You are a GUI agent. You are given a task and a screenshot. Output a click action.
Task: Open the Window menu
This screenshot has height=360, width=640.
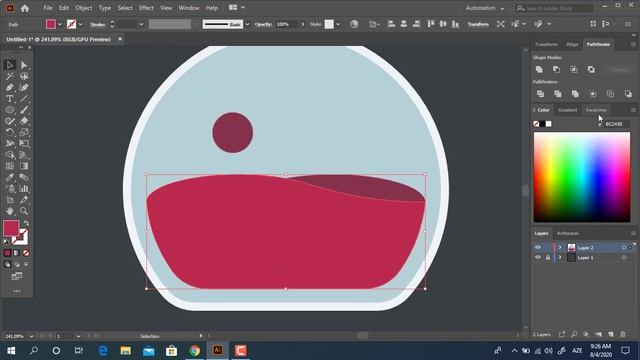click(x=189, y=8)
